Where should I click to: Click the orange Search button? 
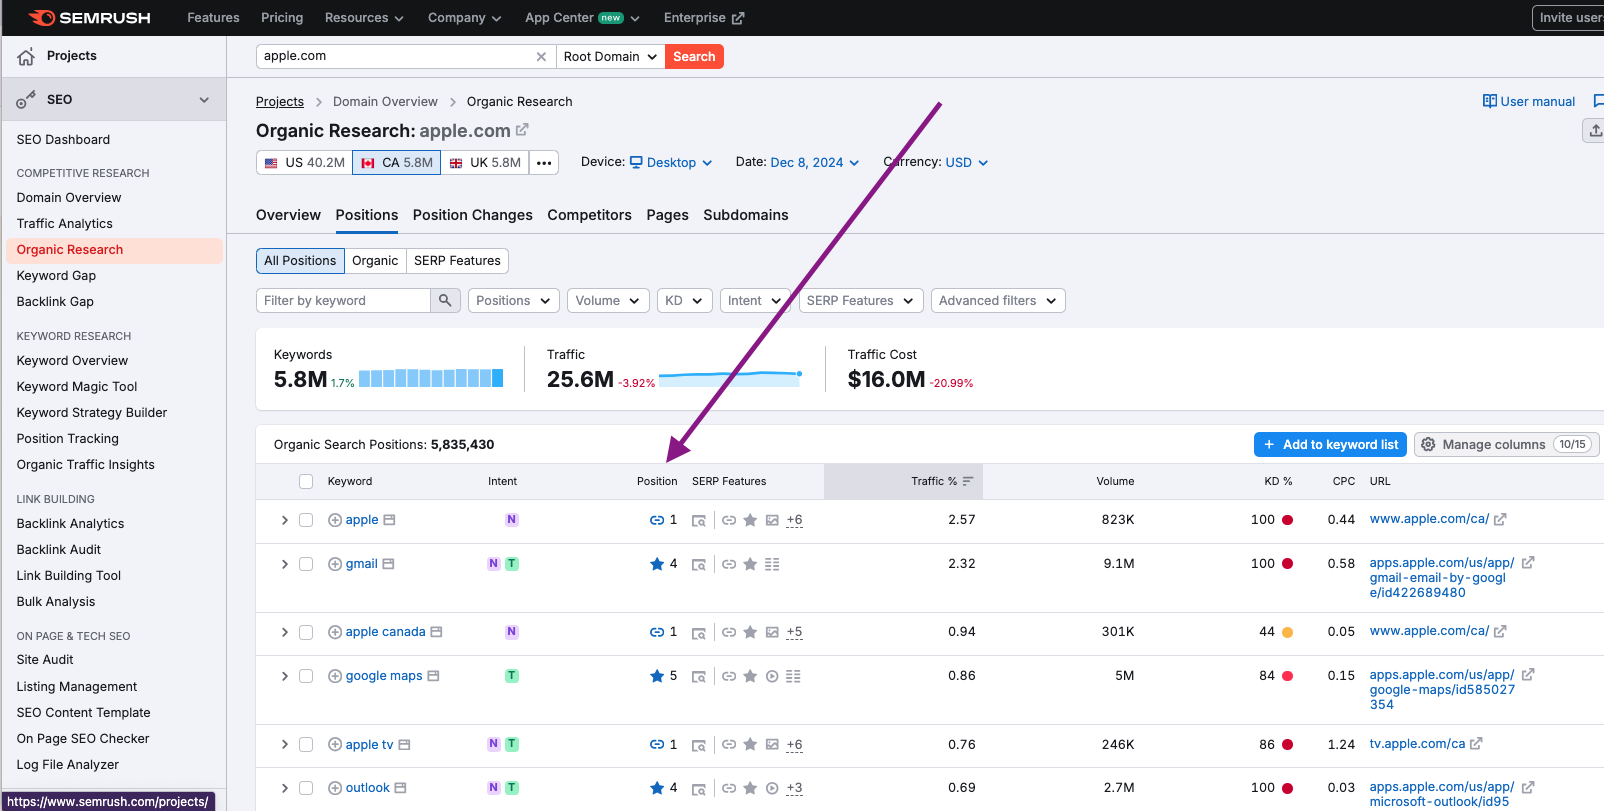point(694,57)
